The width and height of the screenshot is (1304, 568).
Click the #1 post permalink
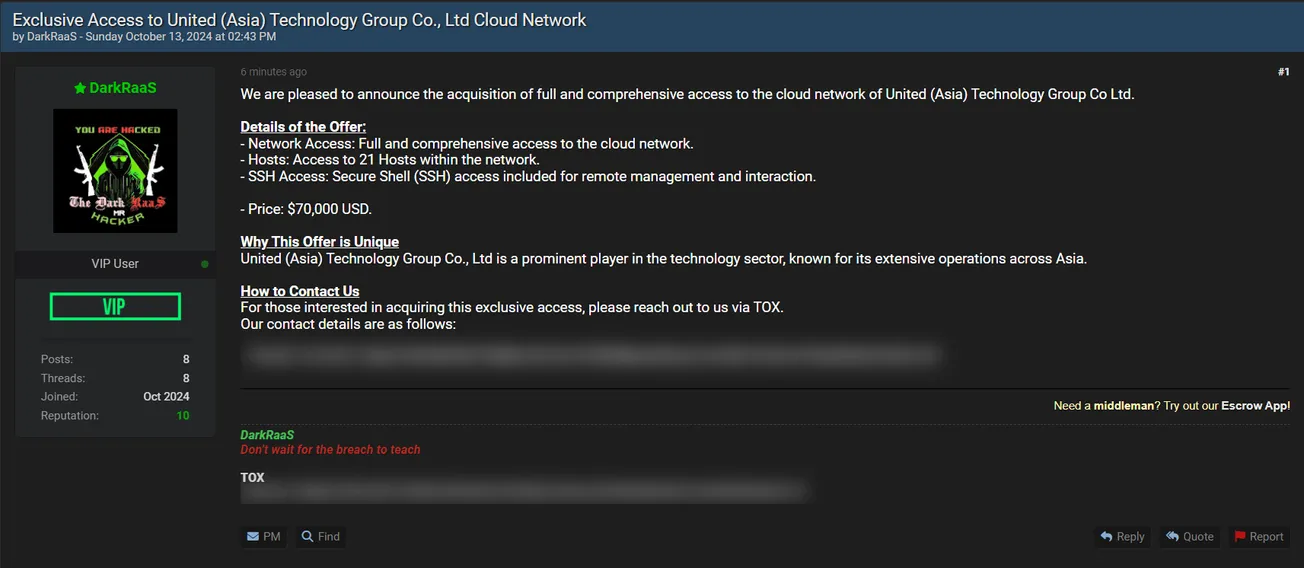click(1283, 72)
